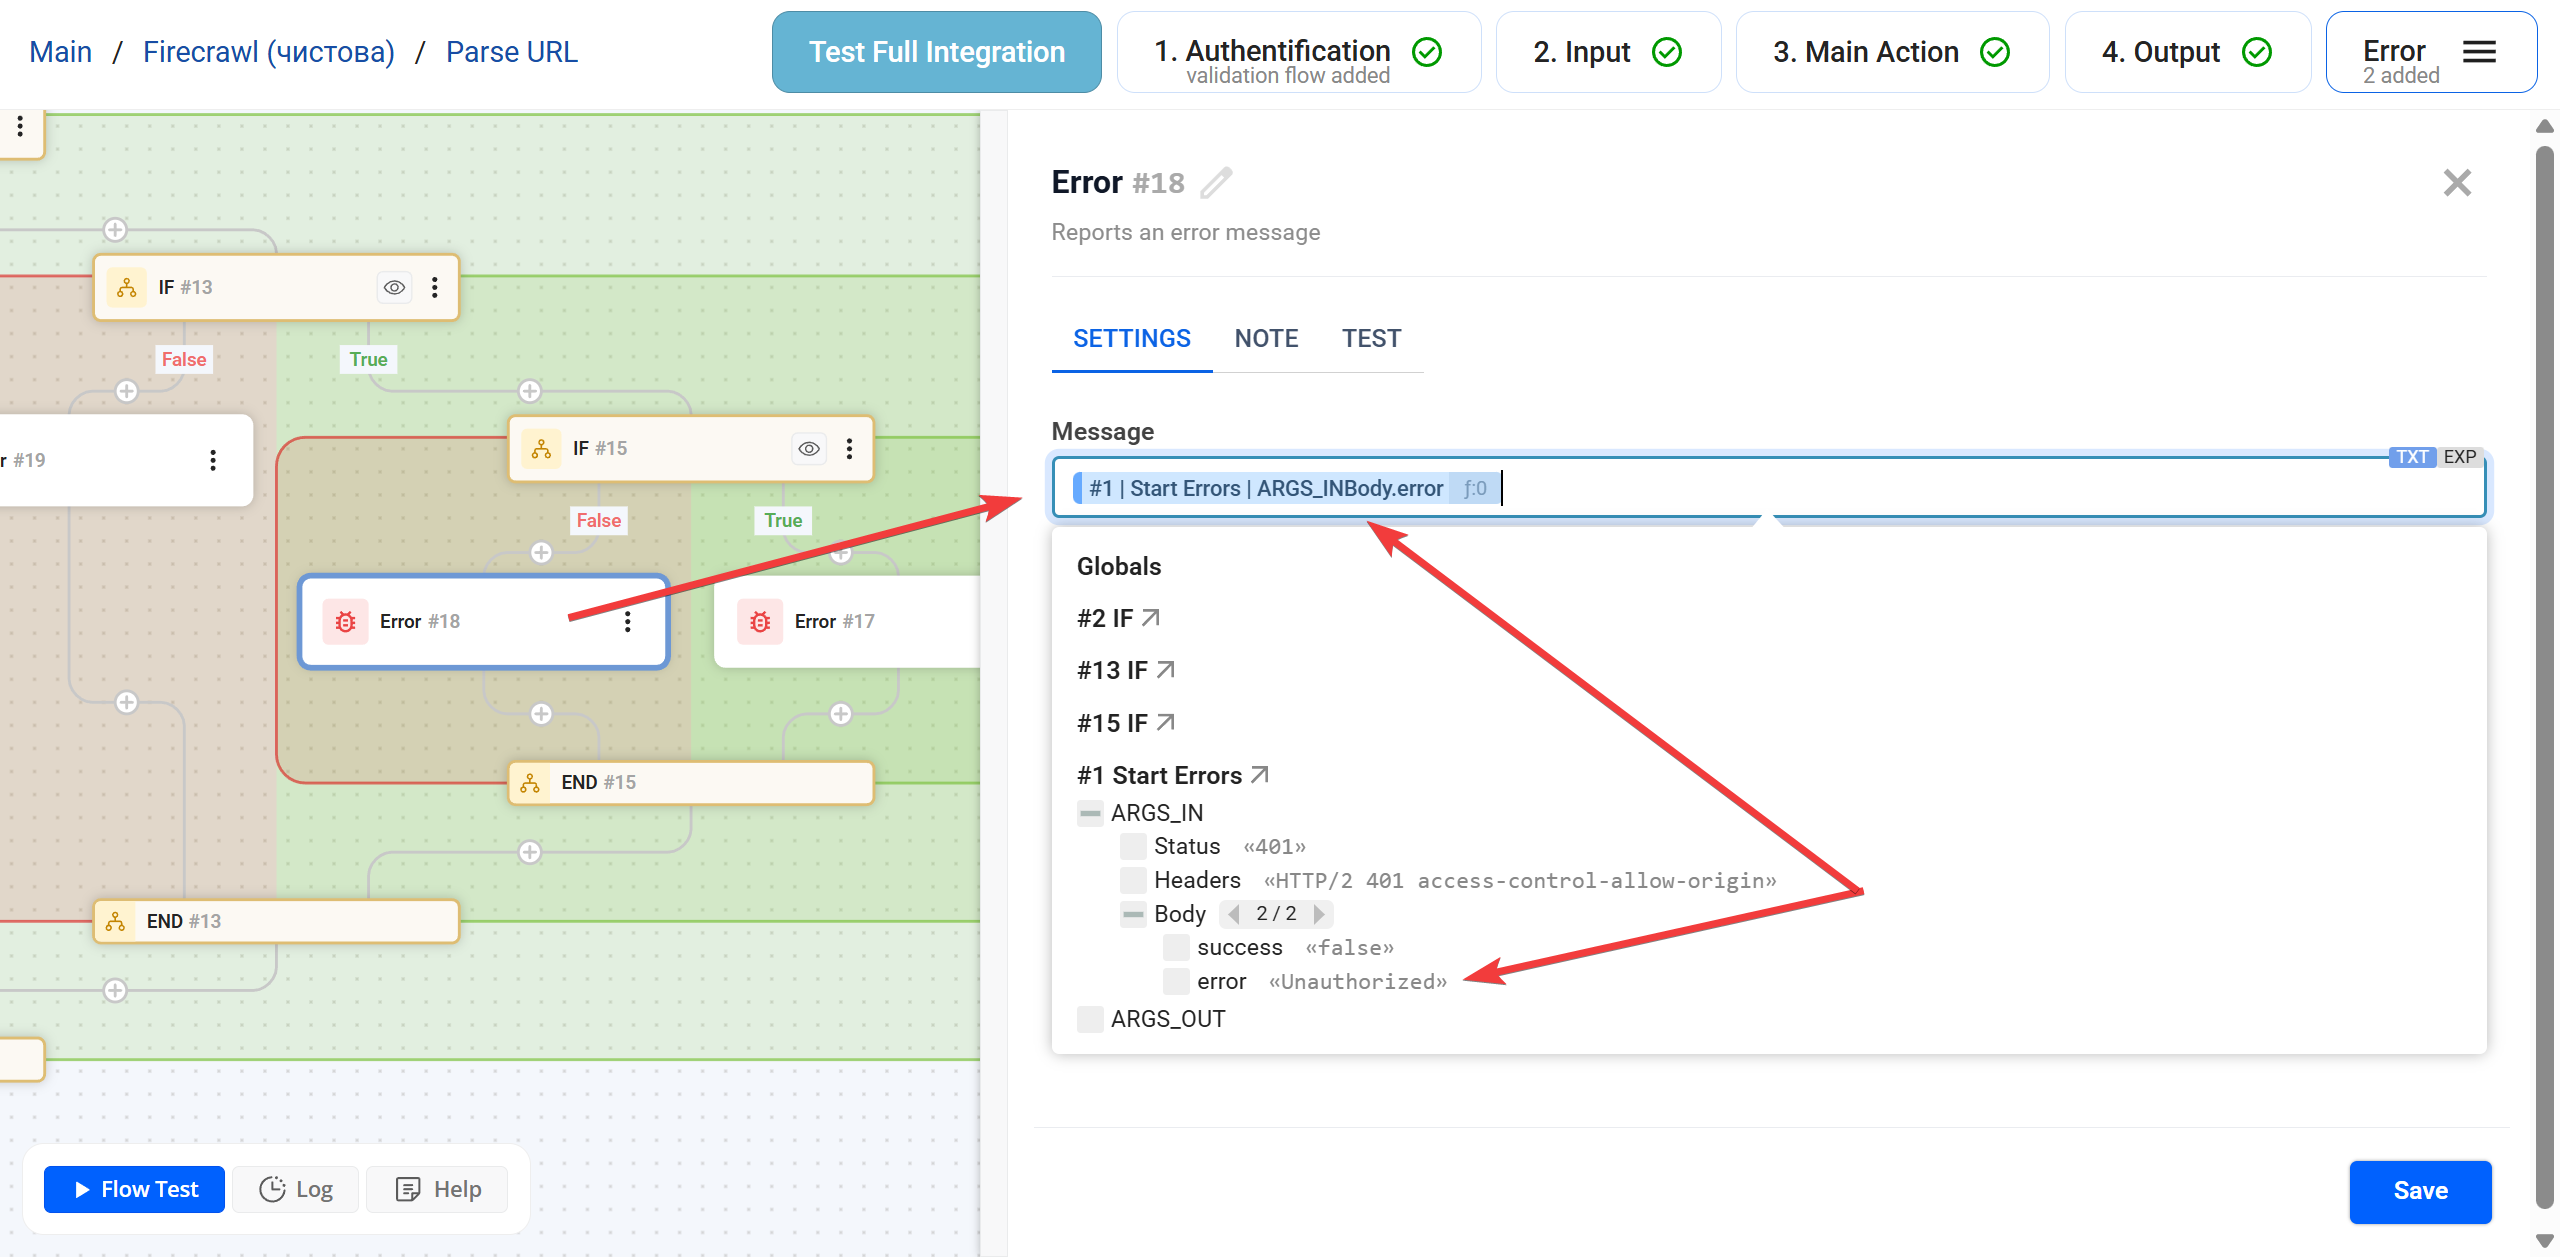Open the Error hamburger menu in top bar

2479,52
